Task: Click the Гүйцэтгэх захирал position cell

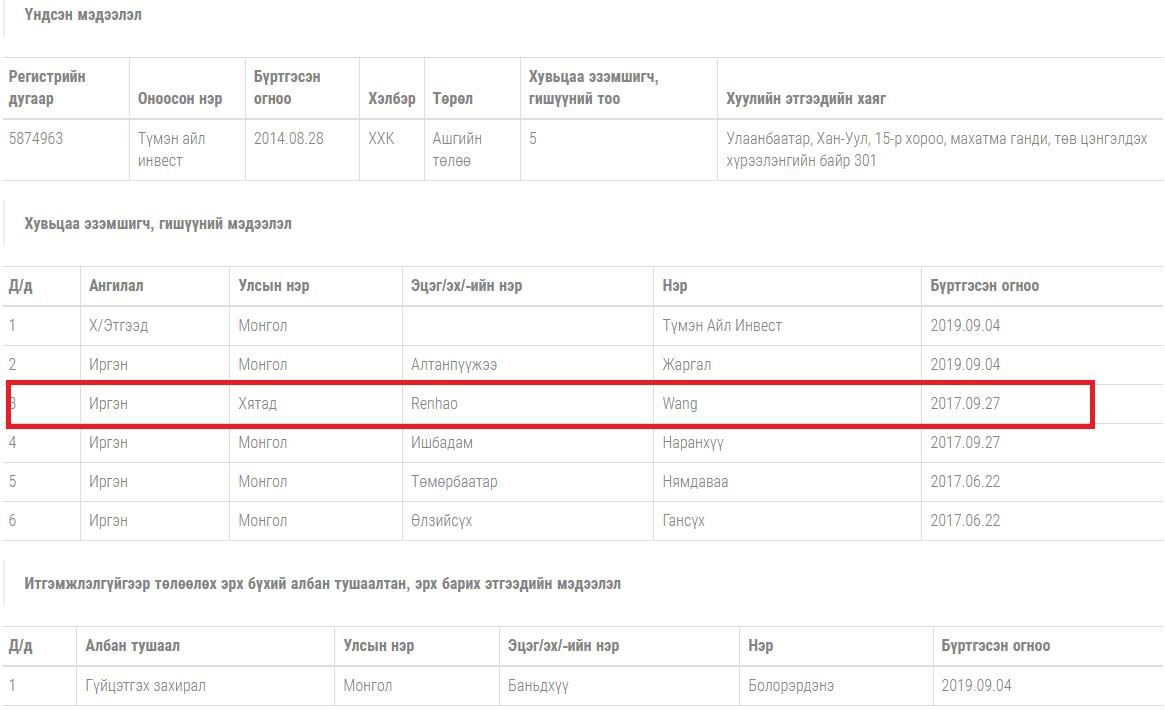Action: click(146, 685)
